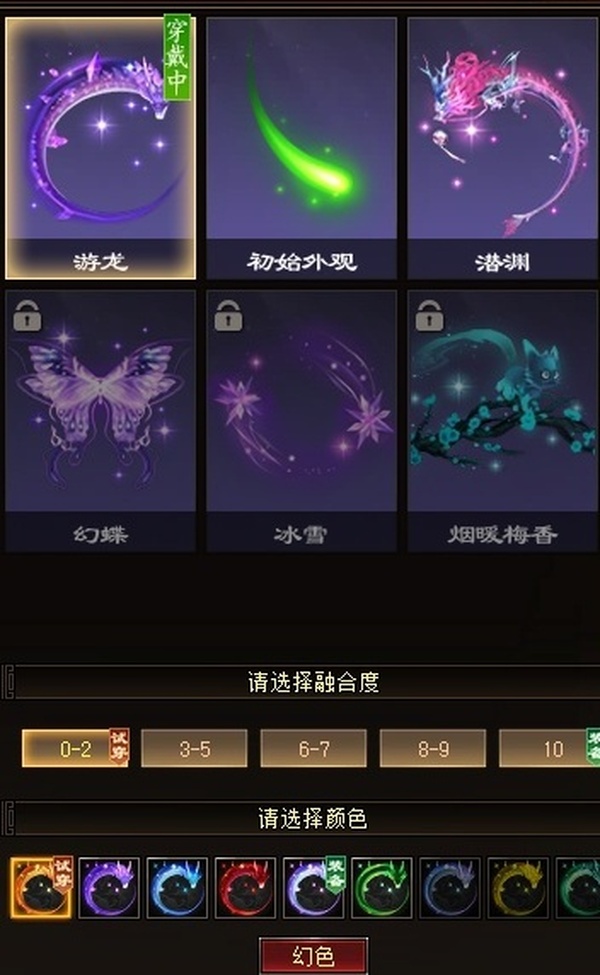Choose the 潜渊 pink dragon appearance
This screenshot has width=600, height=975.
click(502, 148)
